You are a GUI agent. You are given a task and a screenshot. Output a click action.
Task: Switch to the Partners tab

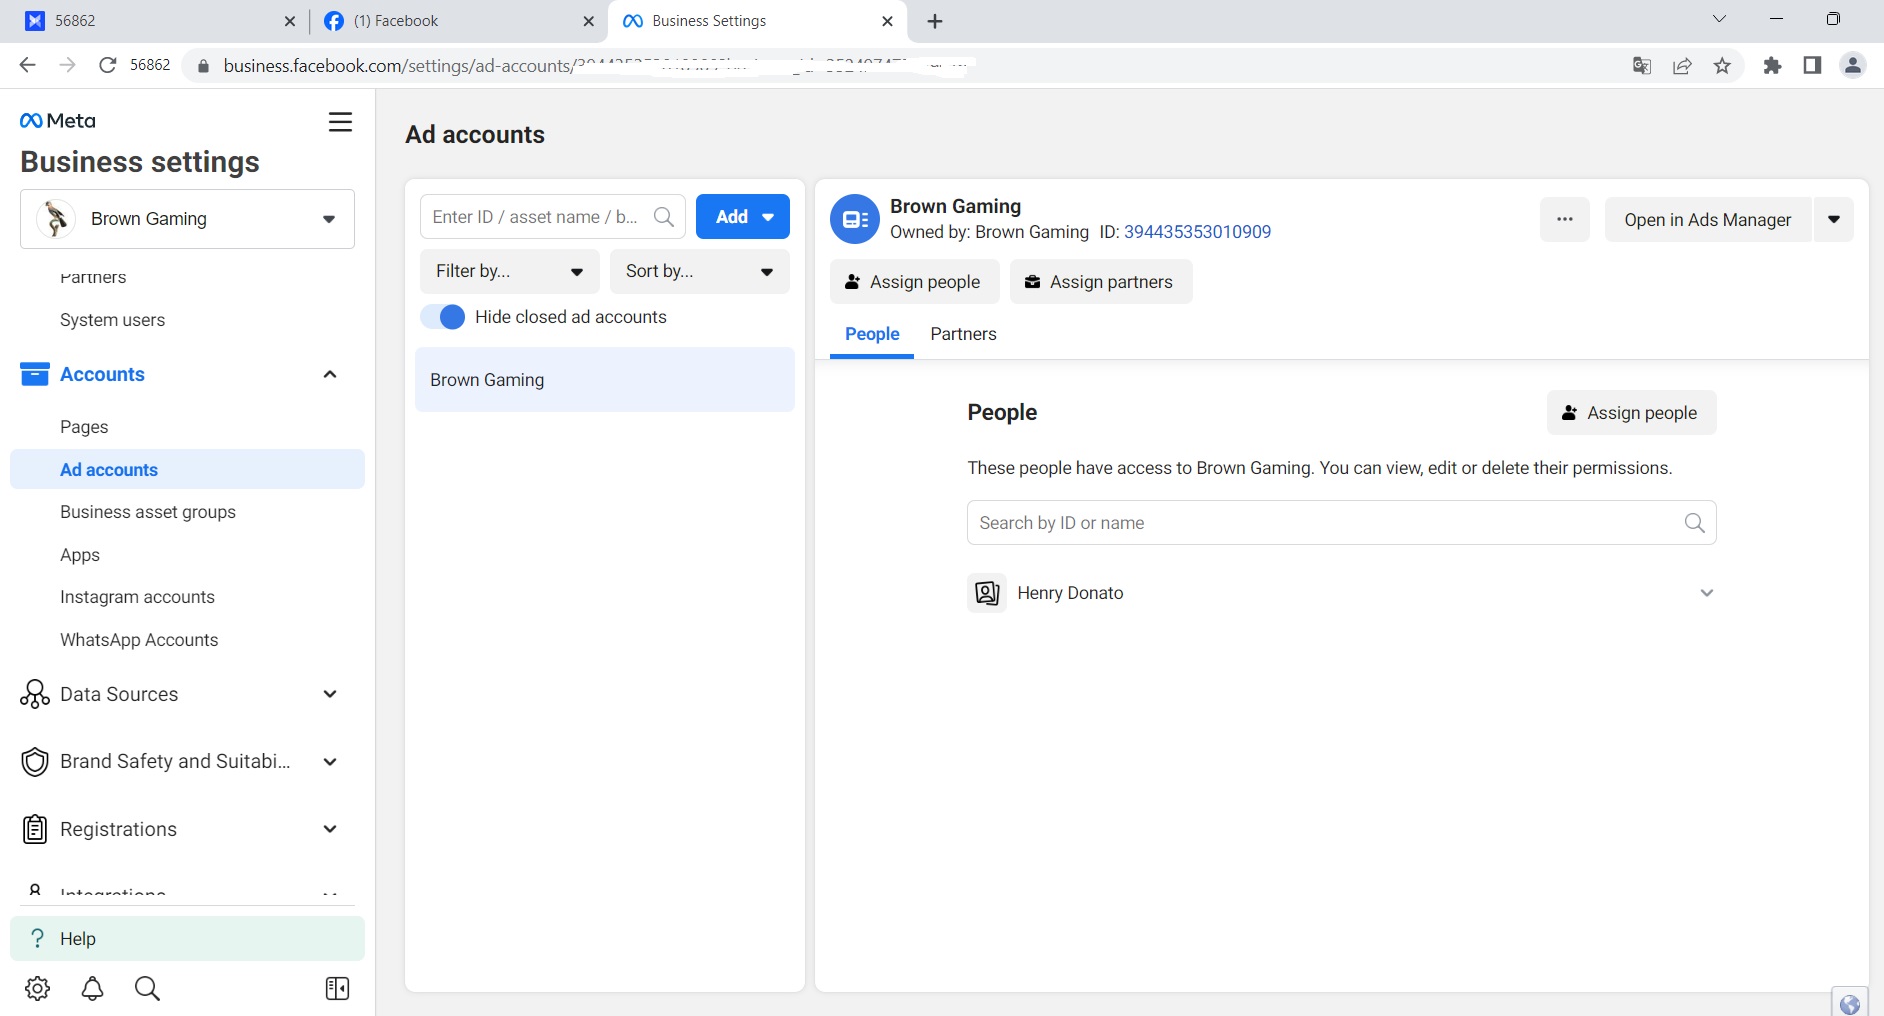(963, 334)
